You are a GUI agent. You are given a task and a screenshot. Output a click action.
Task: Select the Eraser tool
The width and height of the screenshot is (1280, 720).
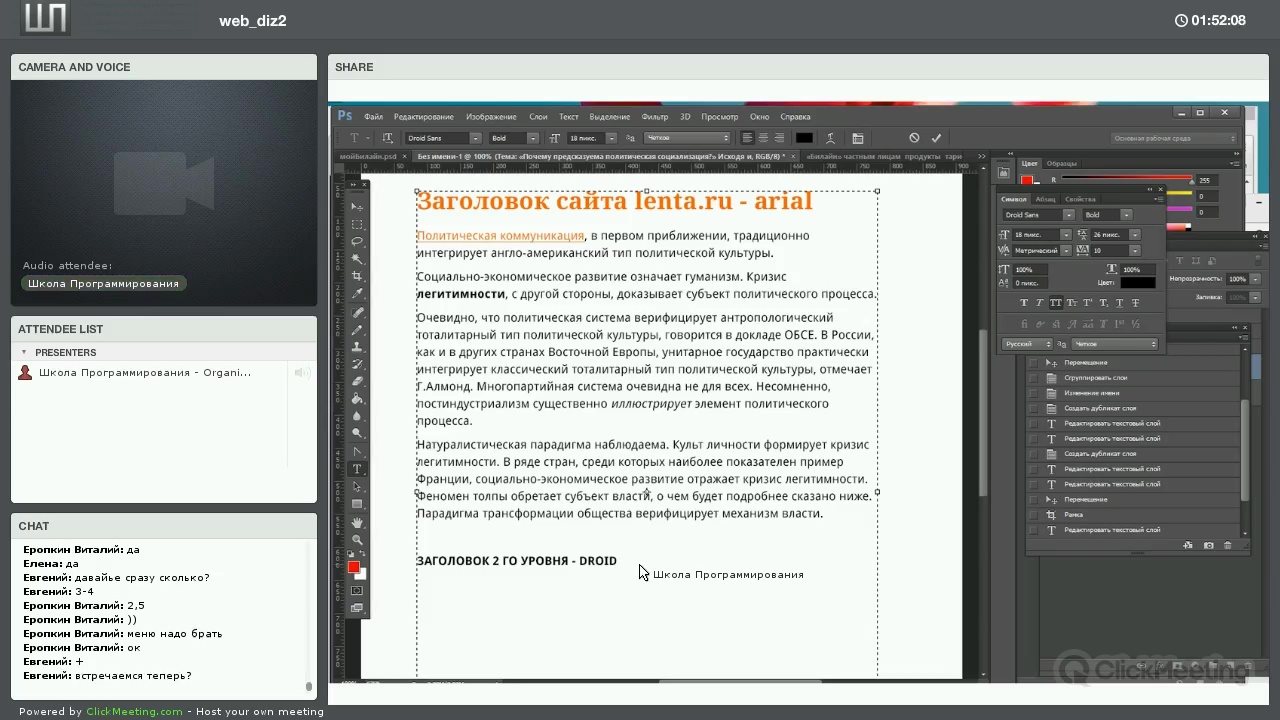(x=357, y=381)
